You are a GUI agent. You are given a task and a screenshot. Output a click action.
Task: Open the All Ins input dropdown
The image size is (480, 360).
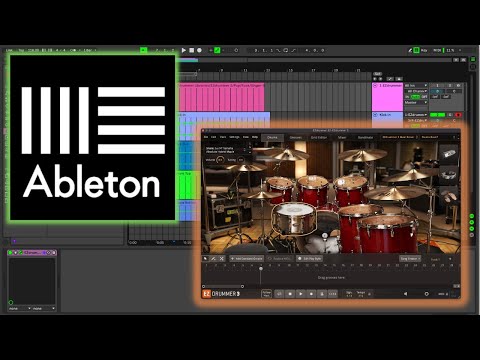pyautogui.click(x=416, y=86)
